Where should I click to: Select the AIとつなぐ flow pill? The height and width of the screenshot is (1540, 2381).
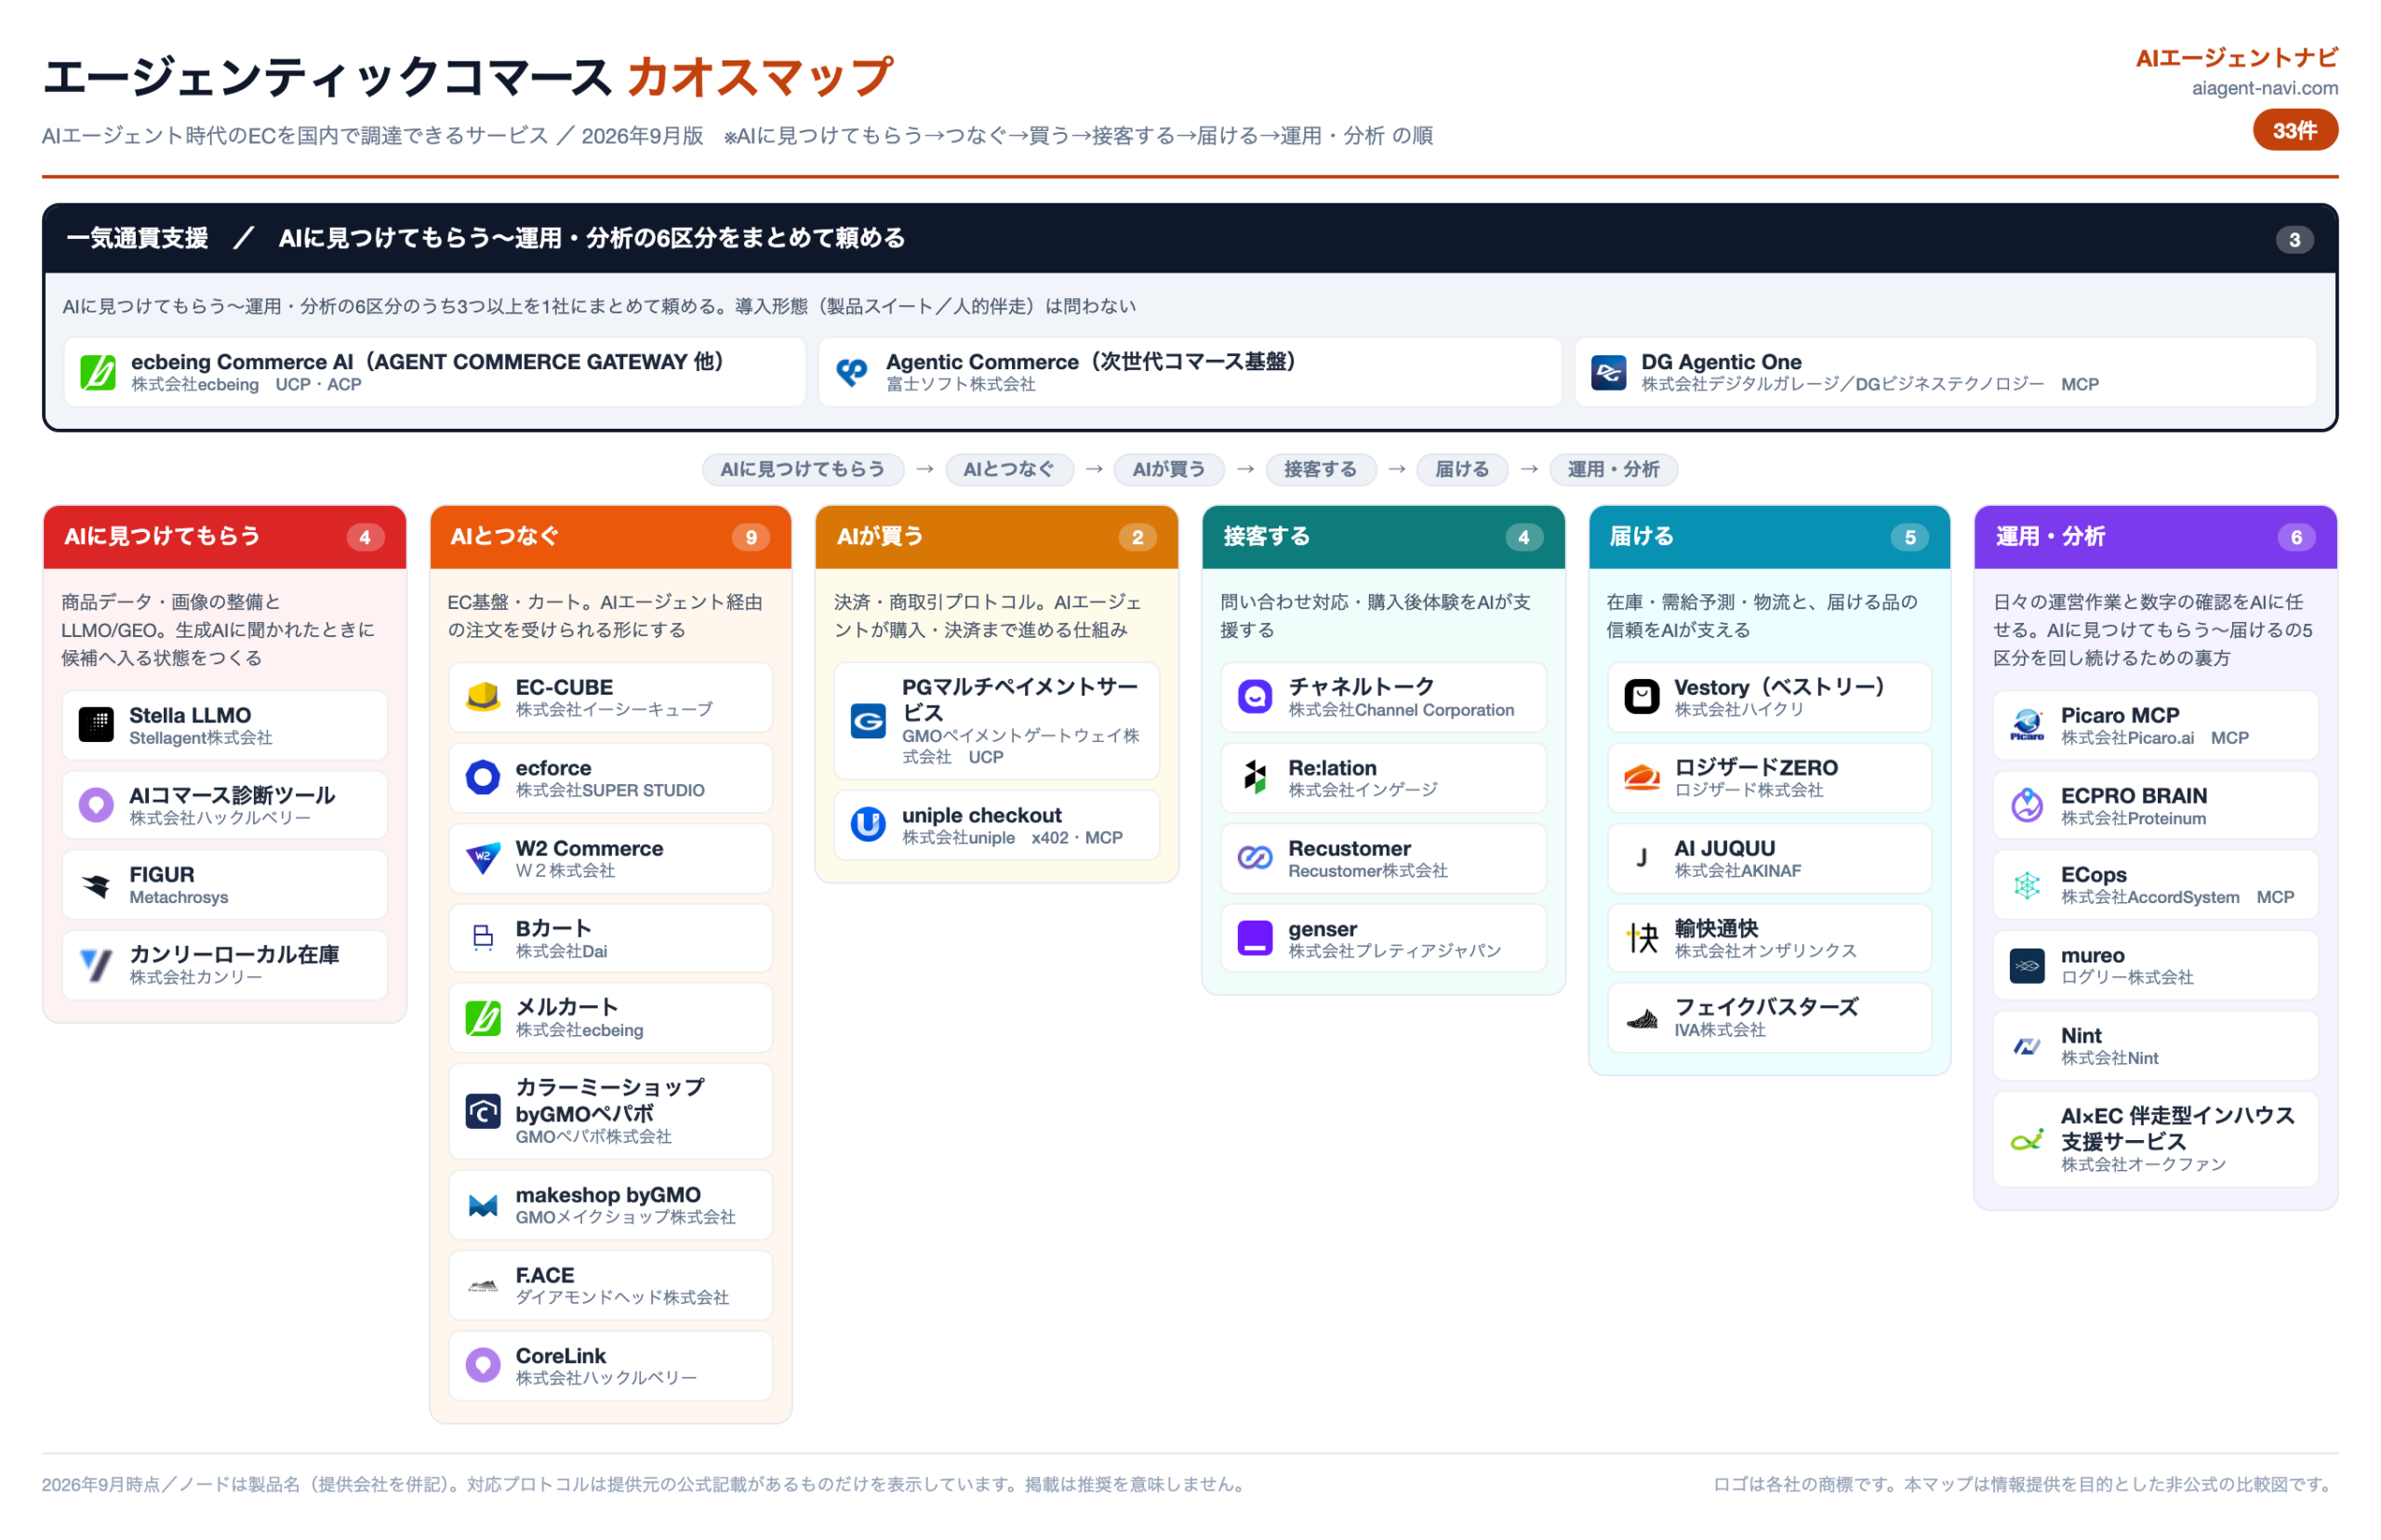point(1009,469)
